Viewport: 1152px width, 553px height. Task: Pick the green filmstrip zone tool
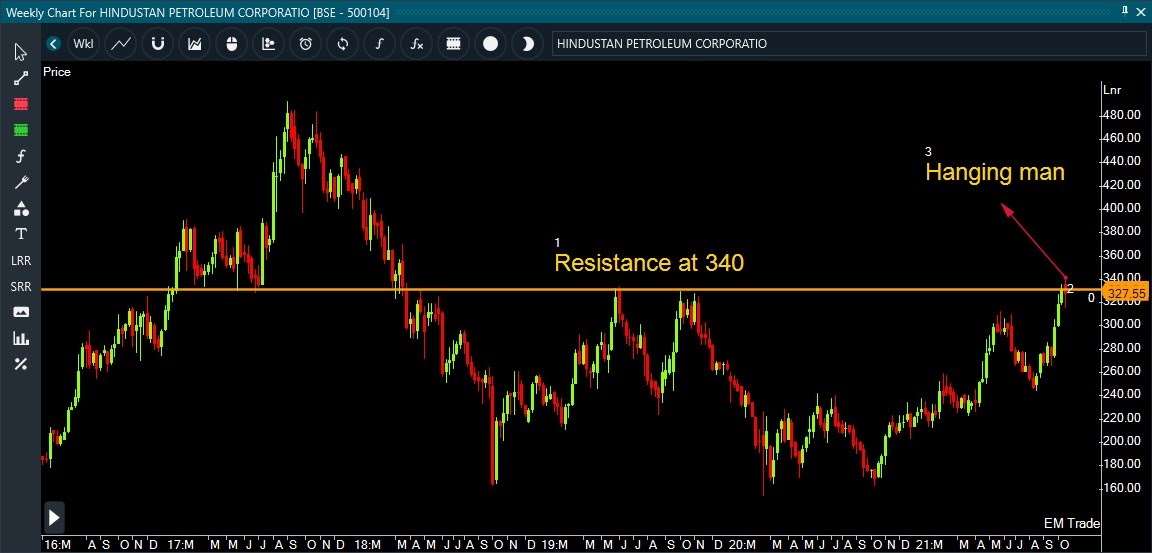[21, 130]
